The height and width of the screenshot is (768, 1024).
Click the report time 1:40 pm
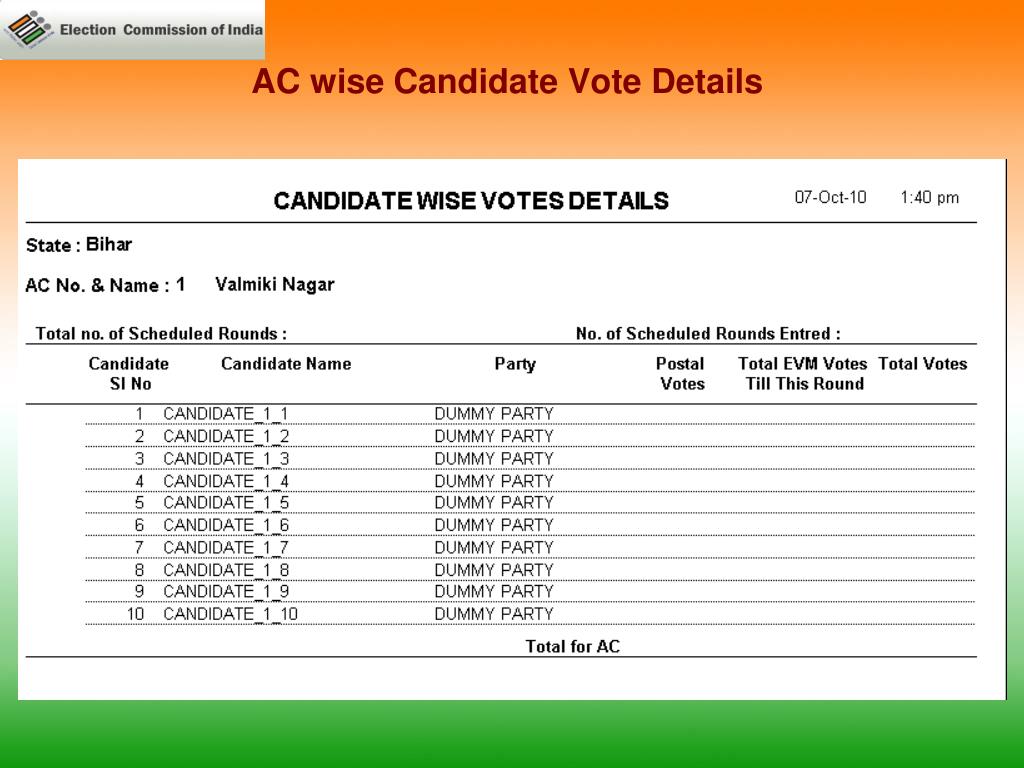click(929, 198)
